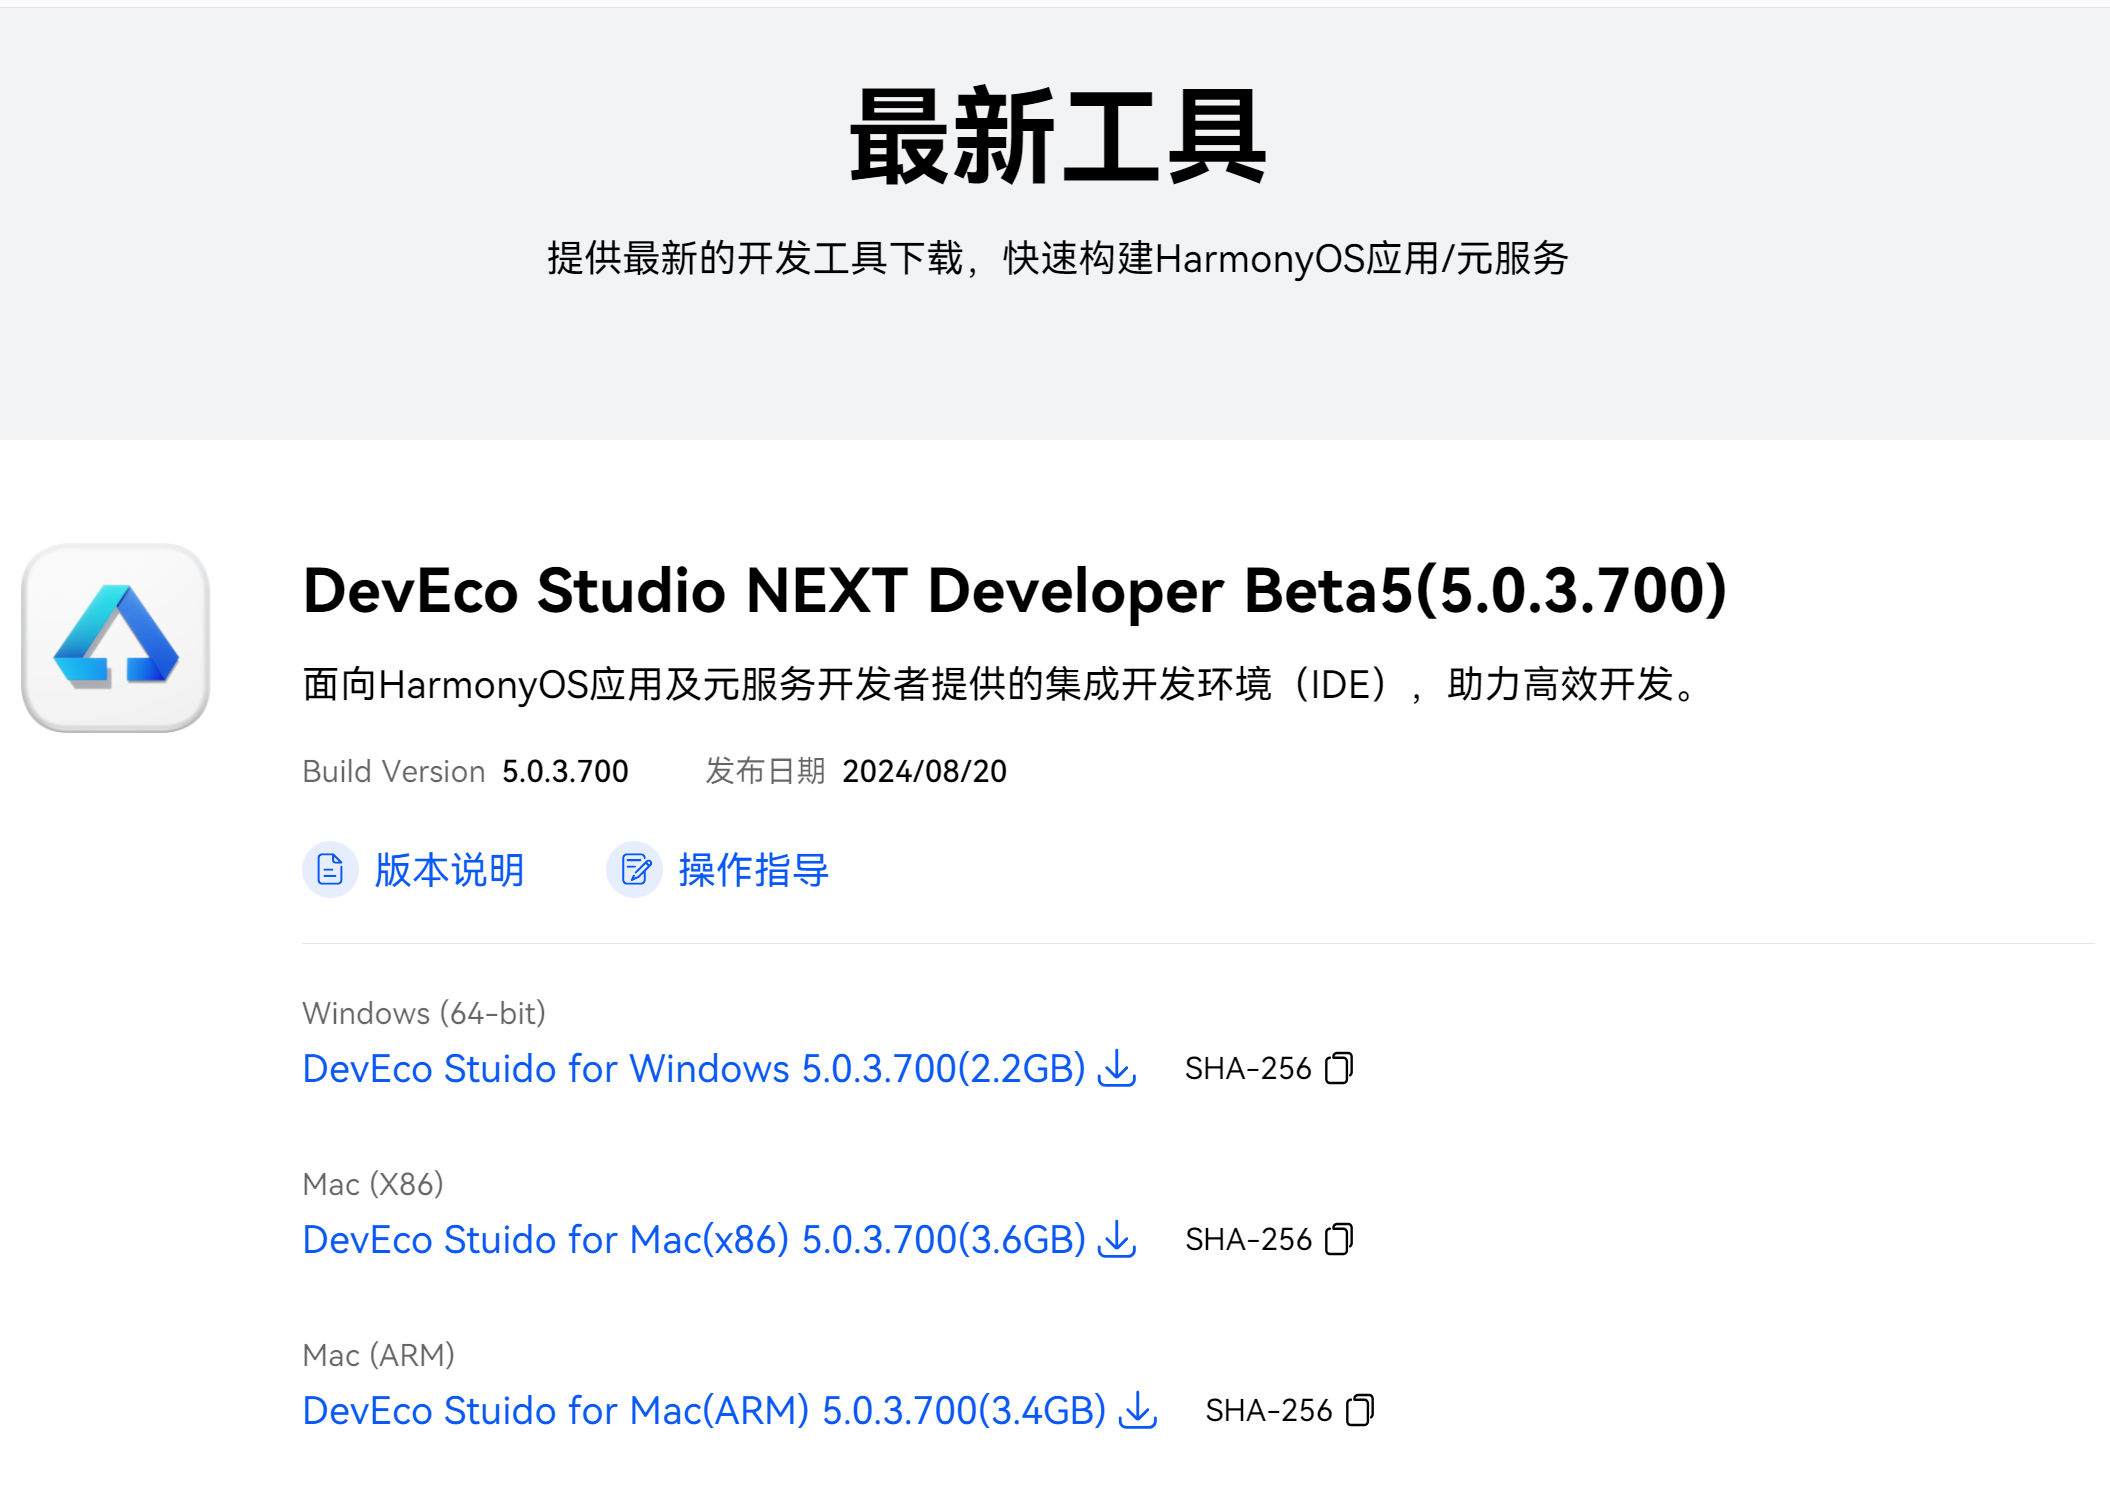Copy the Mac(x86) SHA-256 using copy icon
Image resolution: width=2110 pixels, height=1507 pixels.
click(1339, 1240)
